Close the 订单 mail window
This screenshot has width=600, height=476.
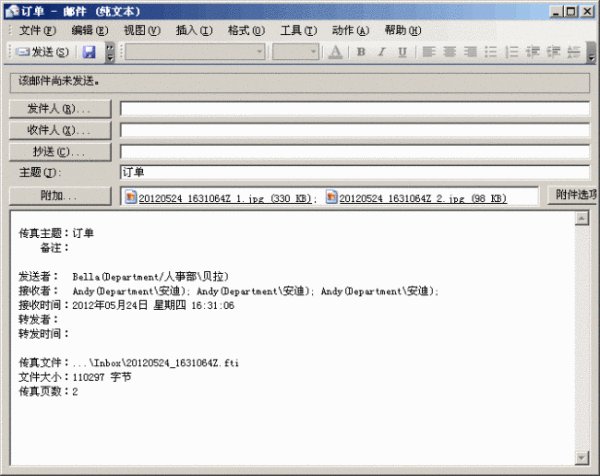587,12
